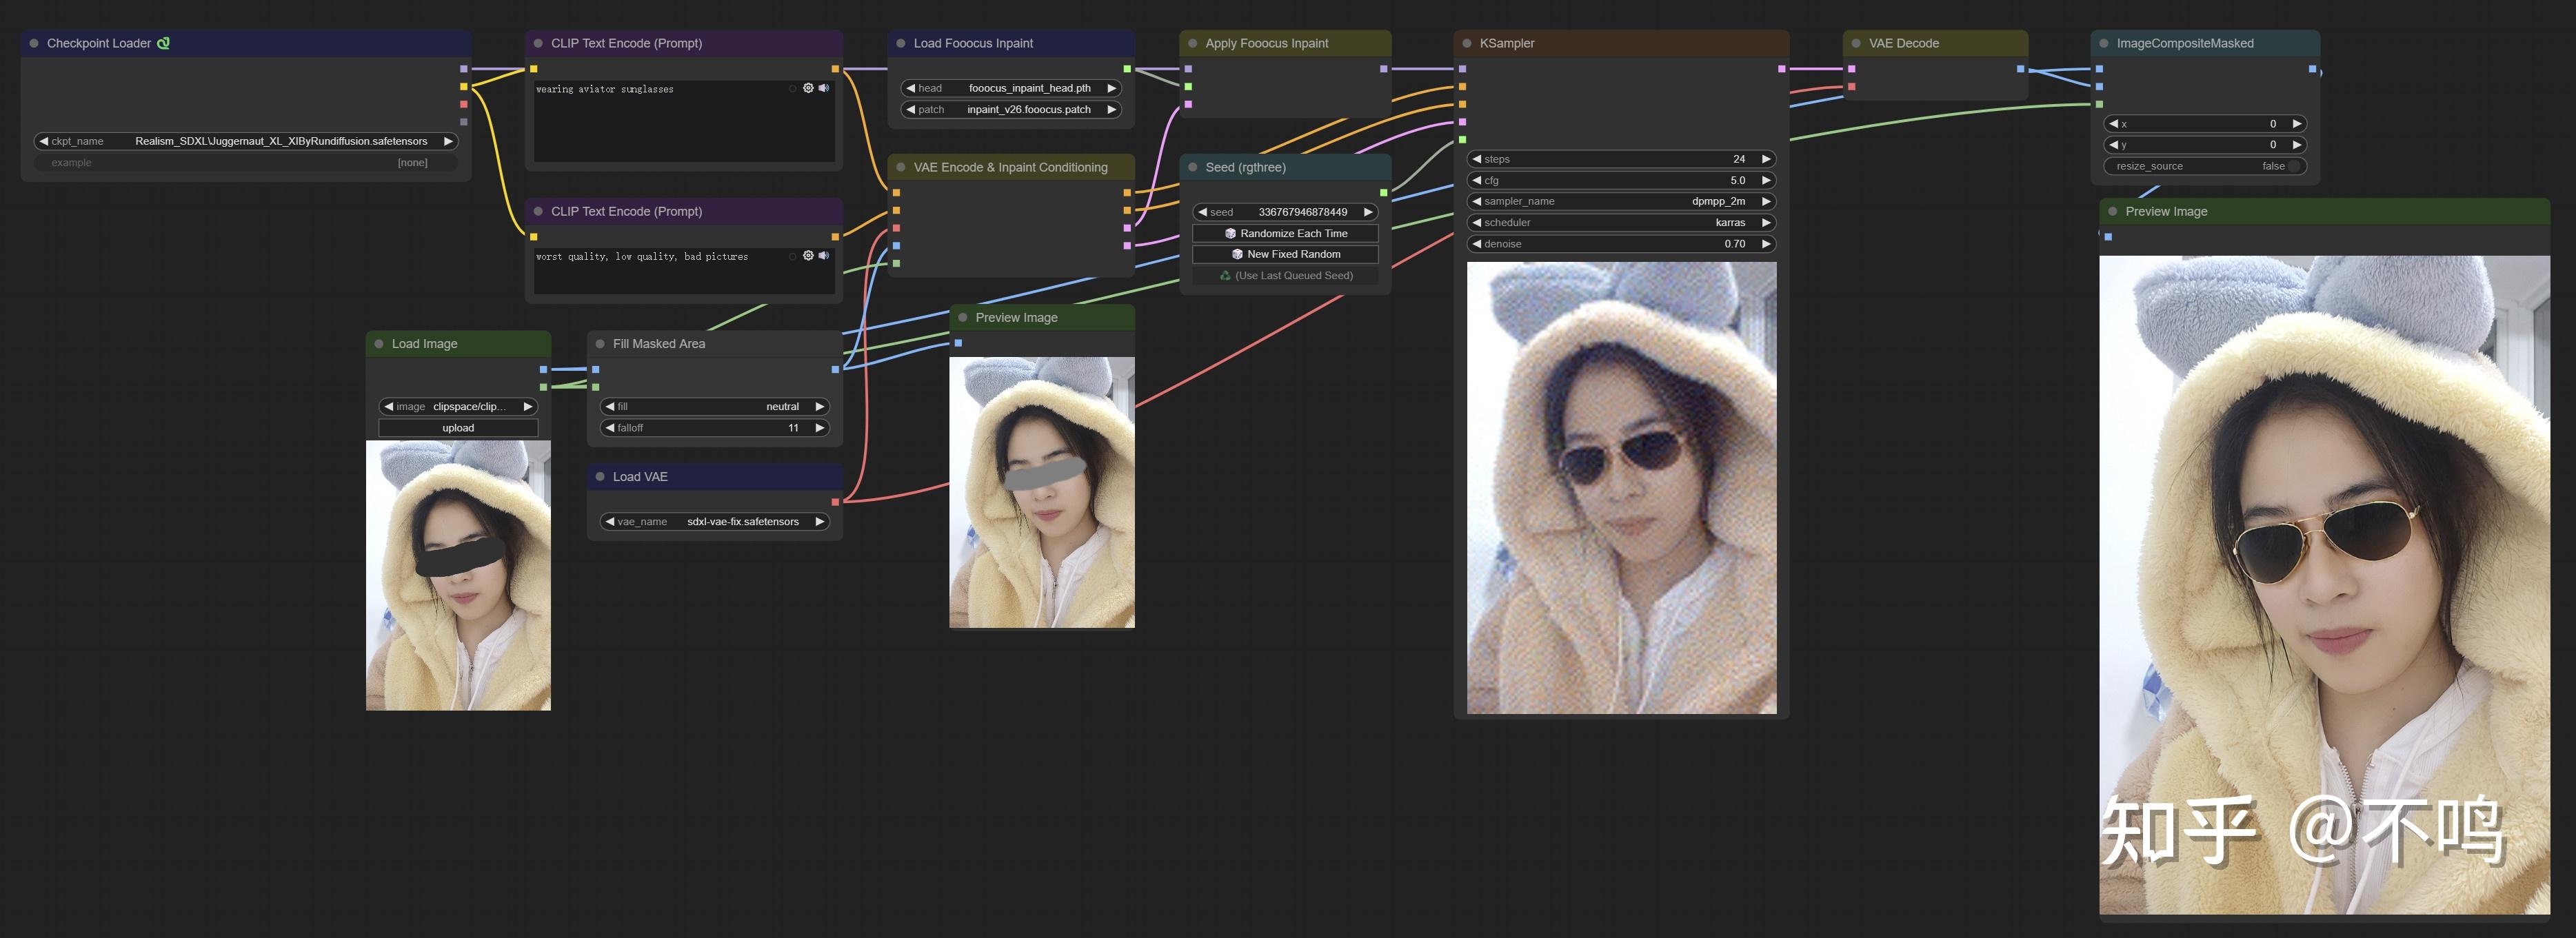Open the sampler_name dpmpp_2m dropdown
The width and height of the screenshot is (2576, 938).
coord(1620,201)
